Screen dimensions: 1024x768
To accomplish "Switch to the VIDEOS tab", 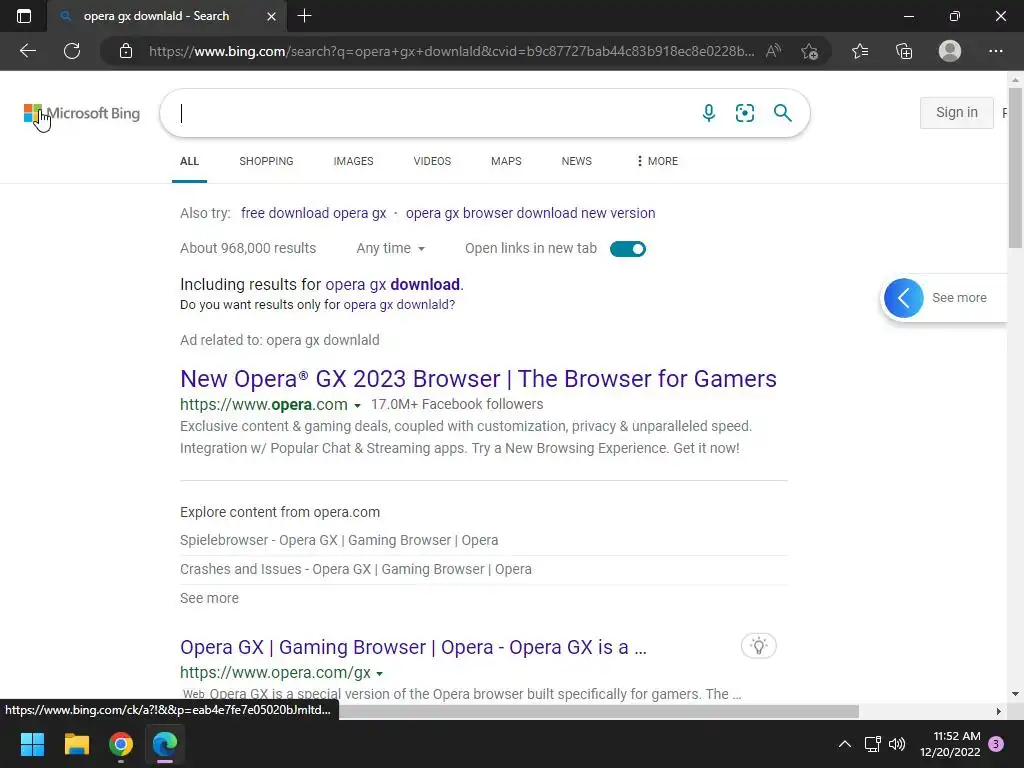I will [432, 161].
